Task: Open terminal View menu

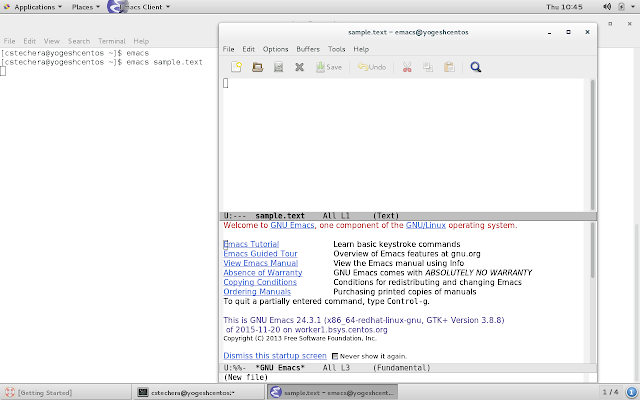Action: point(52,41)
